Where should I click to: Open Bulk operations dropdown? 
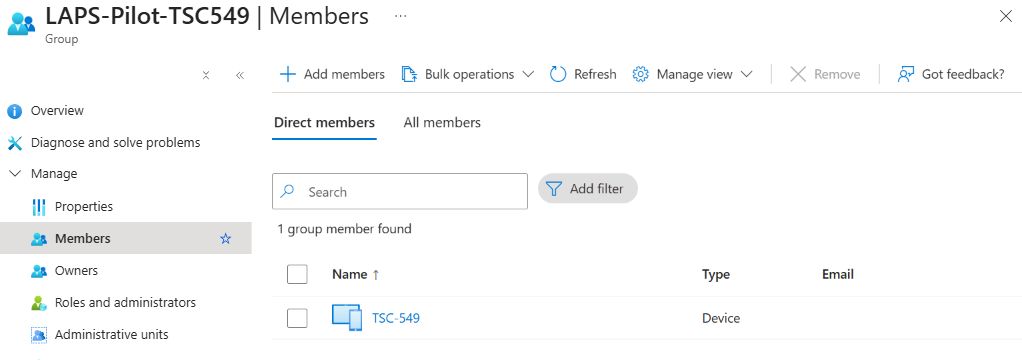468,74
